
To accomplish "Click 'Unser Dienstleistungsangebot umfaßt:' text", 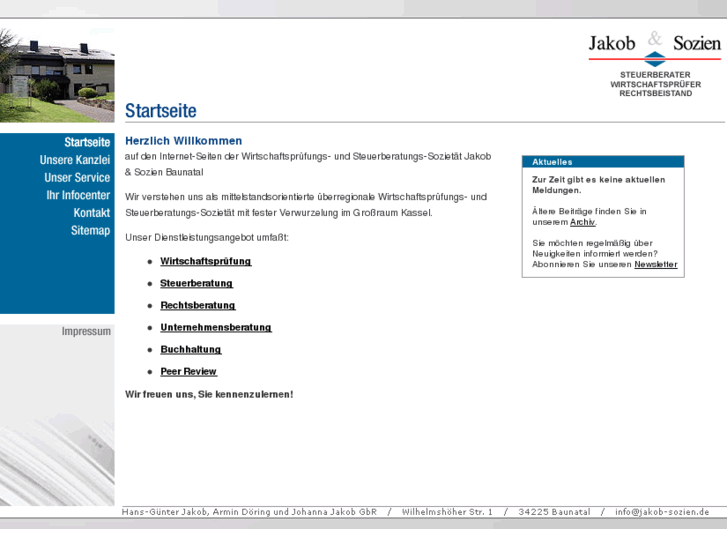I will click(206, 237).
